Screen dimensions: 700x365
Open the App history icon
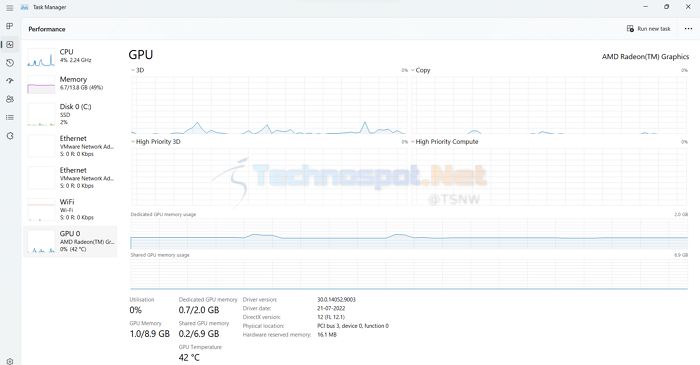tap(10, 63)
